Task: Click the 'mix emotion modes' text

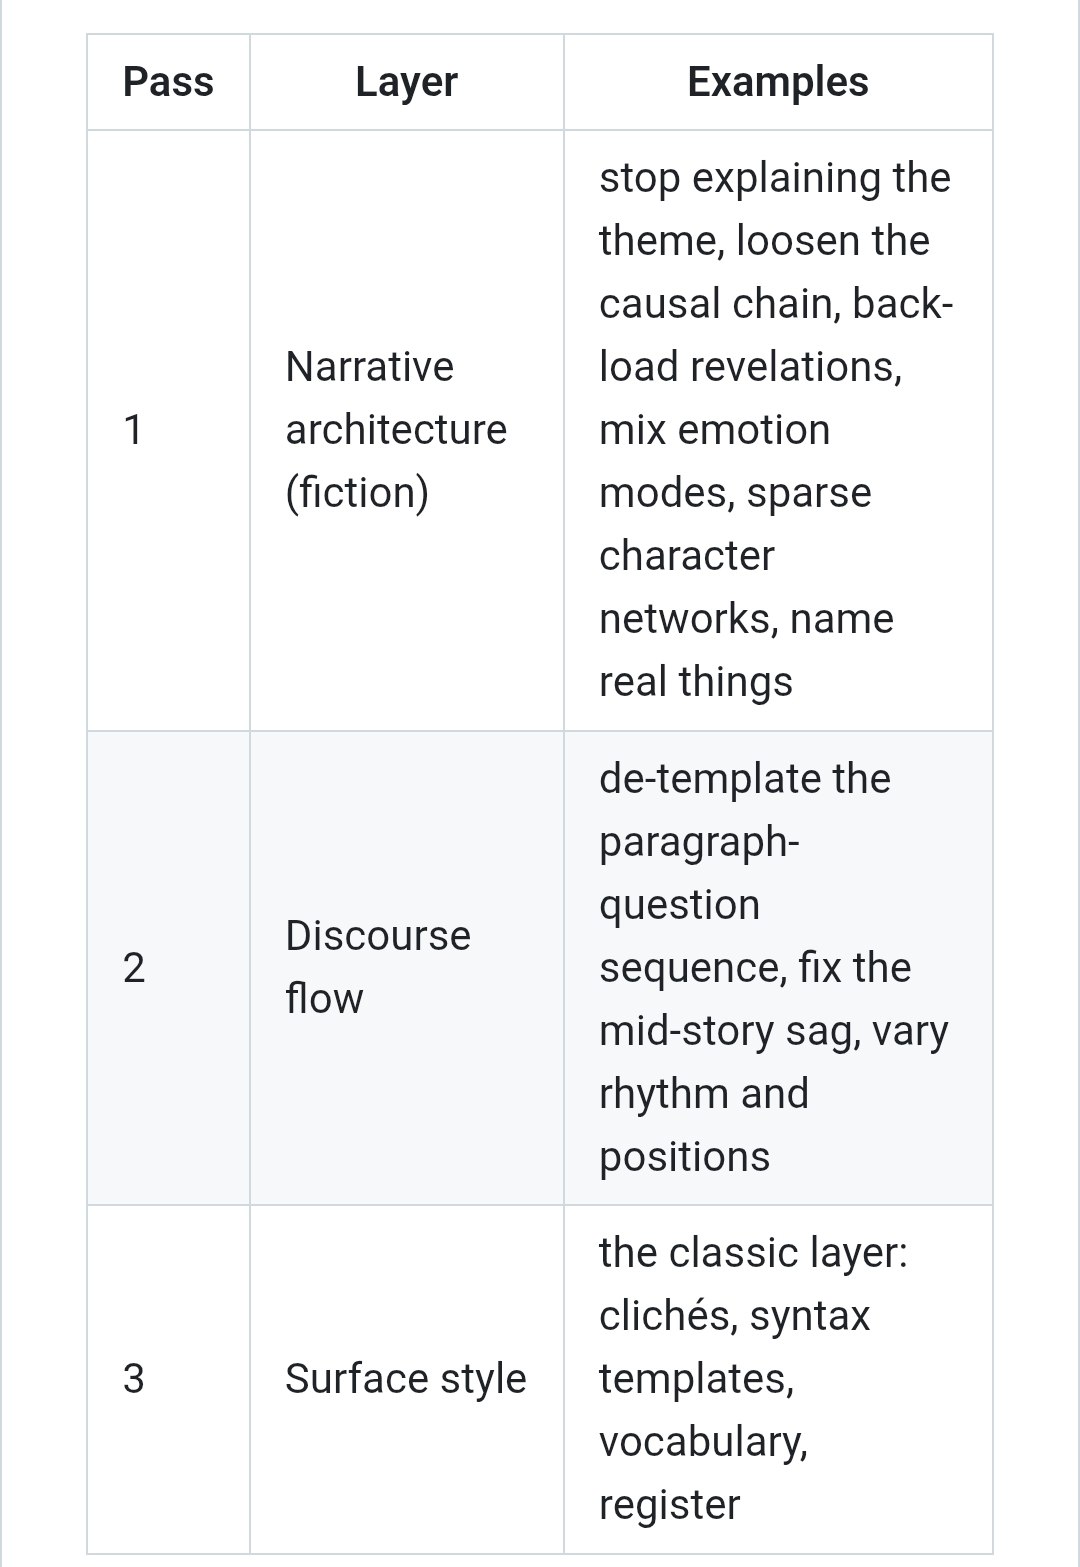Action: coord(715,461)
